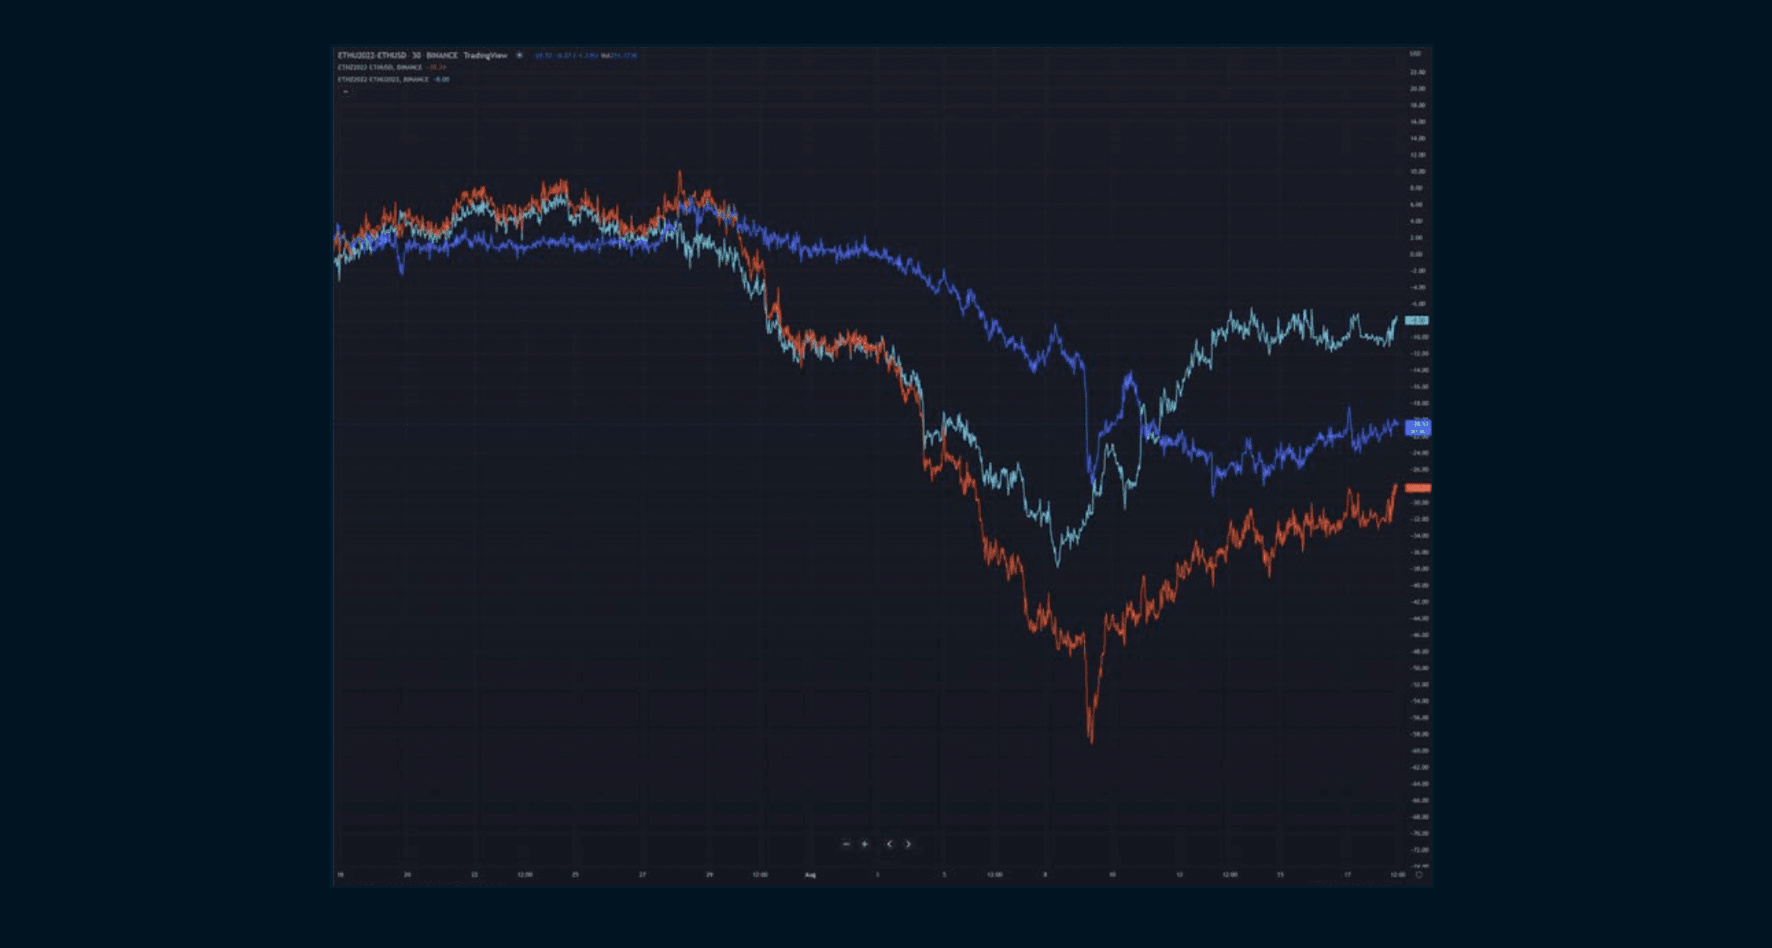Click the TradingView logo in the legend
This screenshot has width=1772, height=948.
[x=487, y=56]
